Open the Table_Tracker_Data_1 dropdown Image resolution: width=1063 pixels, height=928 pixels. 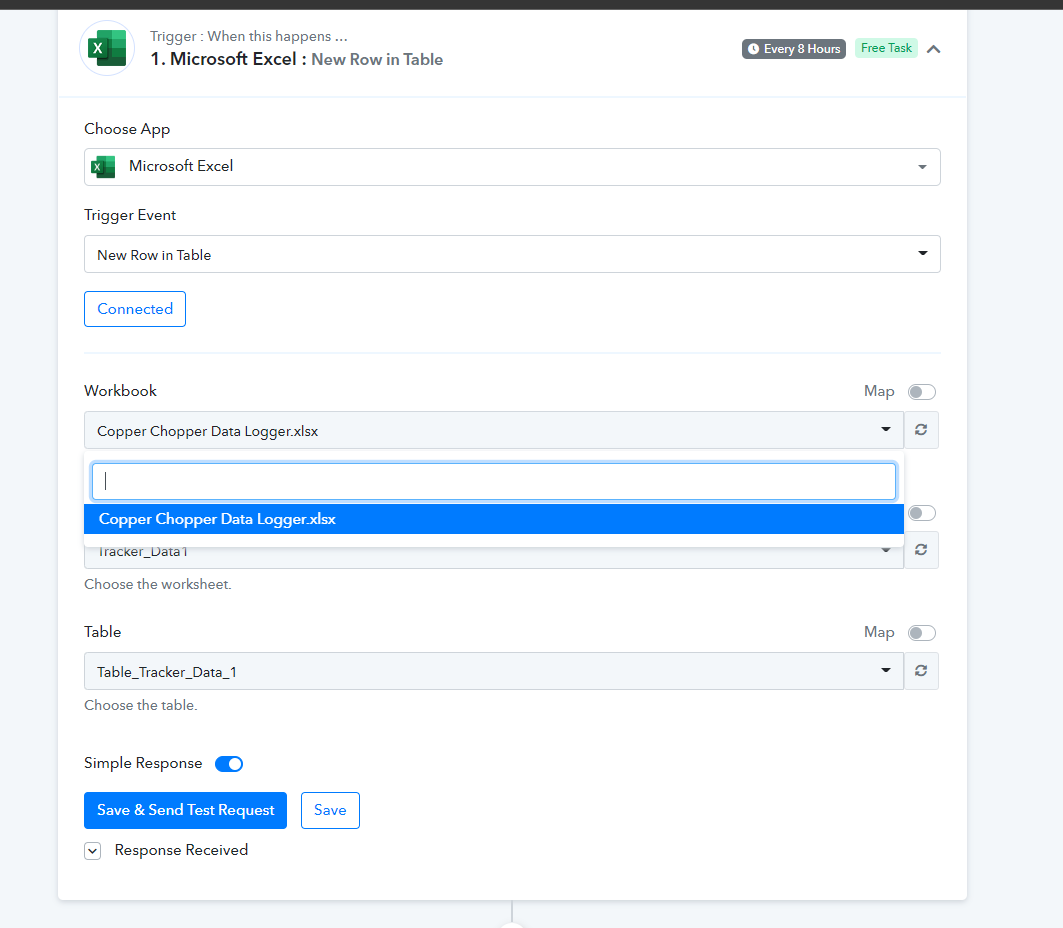pyautogui.click(x=494, y=671)
